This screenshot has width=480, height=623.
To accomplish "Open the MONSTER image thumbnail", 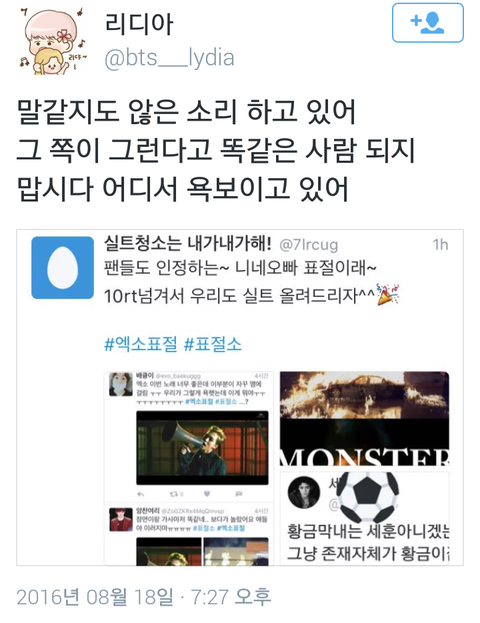I will click(364, 419).
